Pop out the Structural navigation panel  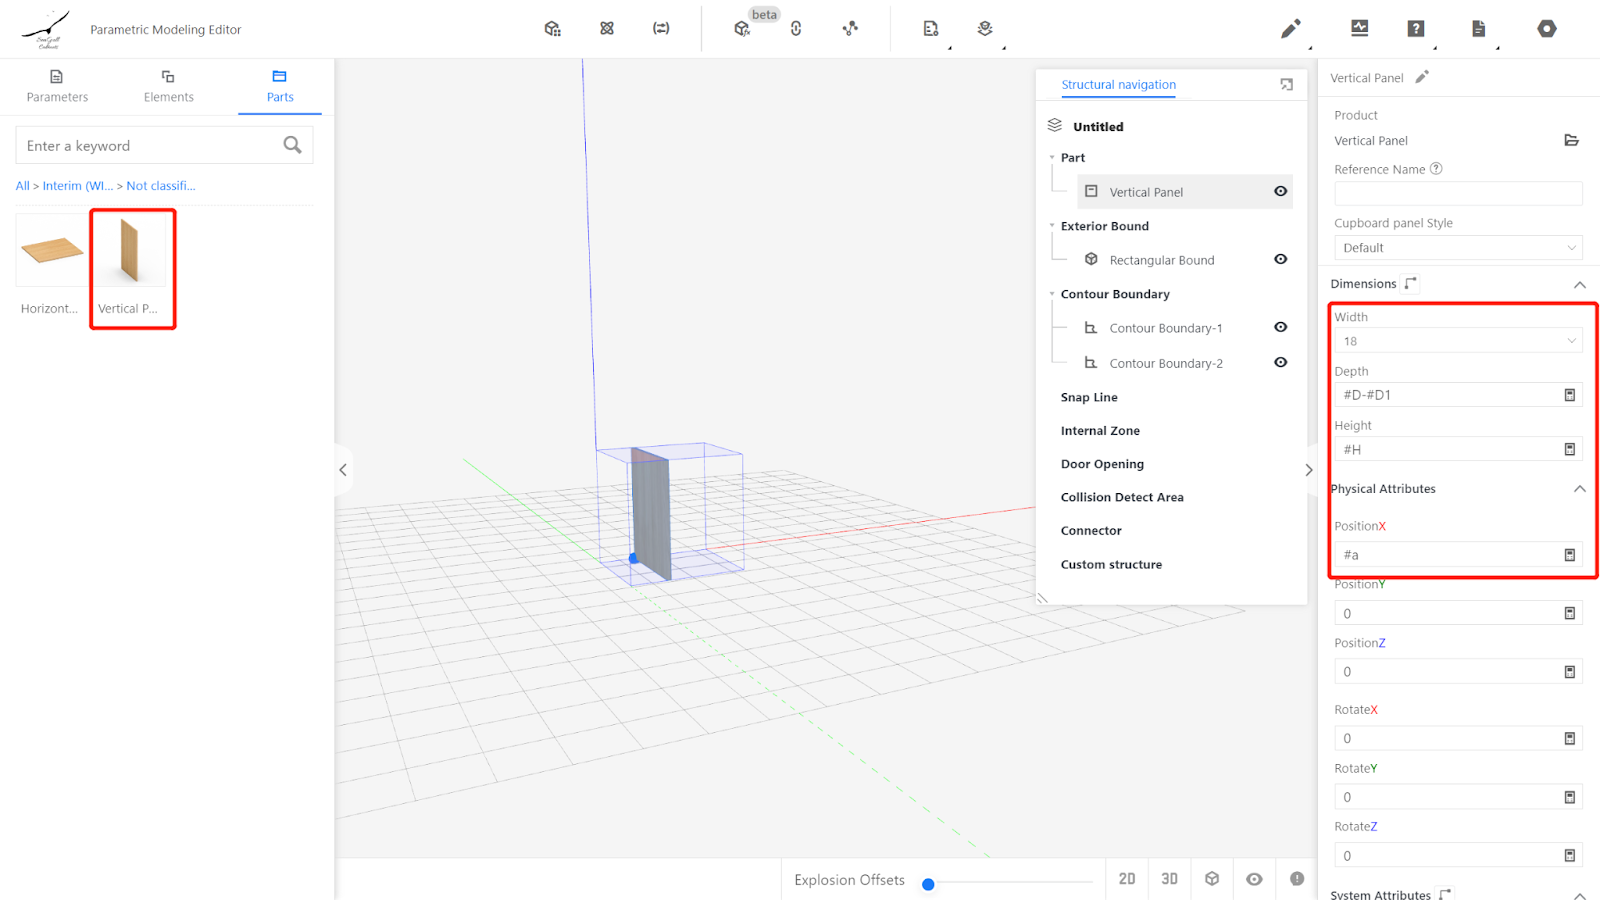(x=1287, y=85)
